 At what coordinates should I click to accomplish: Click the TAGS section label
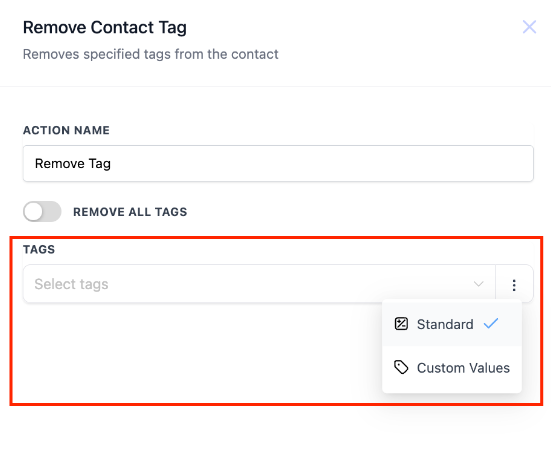[39, 250]
